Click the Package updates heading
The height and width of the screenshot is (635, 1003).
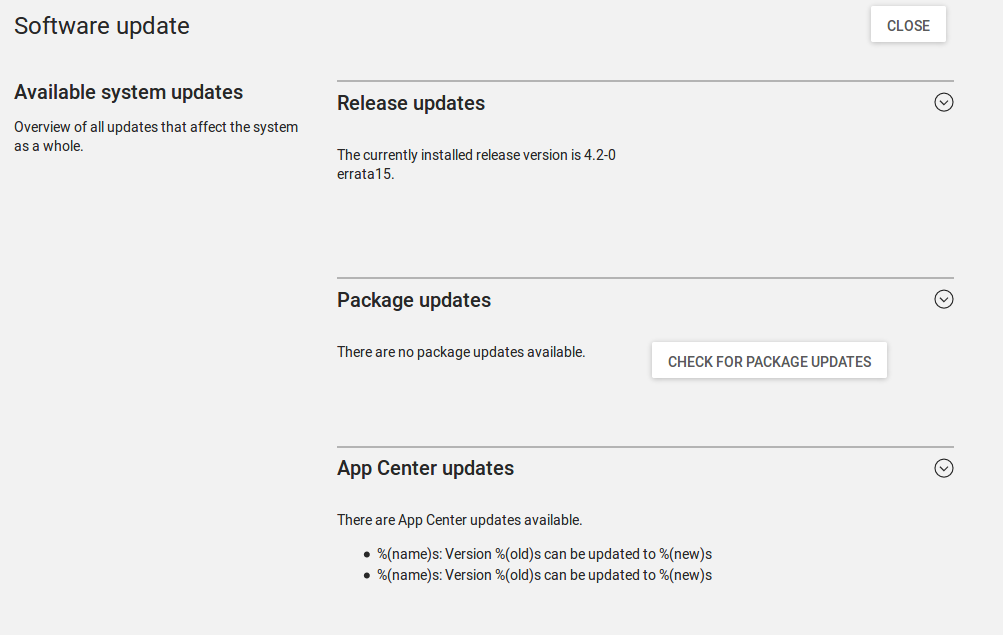[414, 300]
